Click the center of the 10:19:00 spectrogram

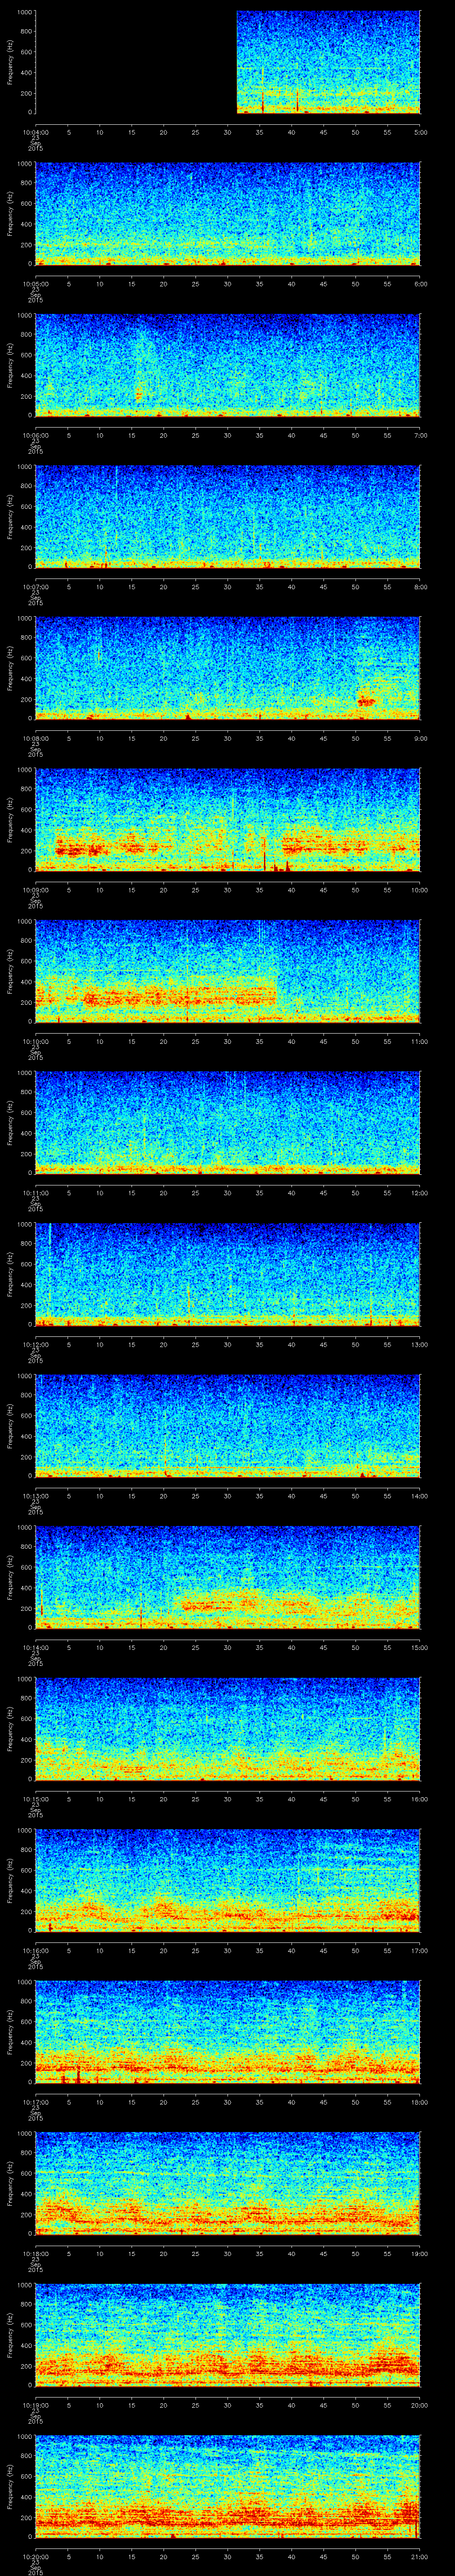tap(227, 2335)
